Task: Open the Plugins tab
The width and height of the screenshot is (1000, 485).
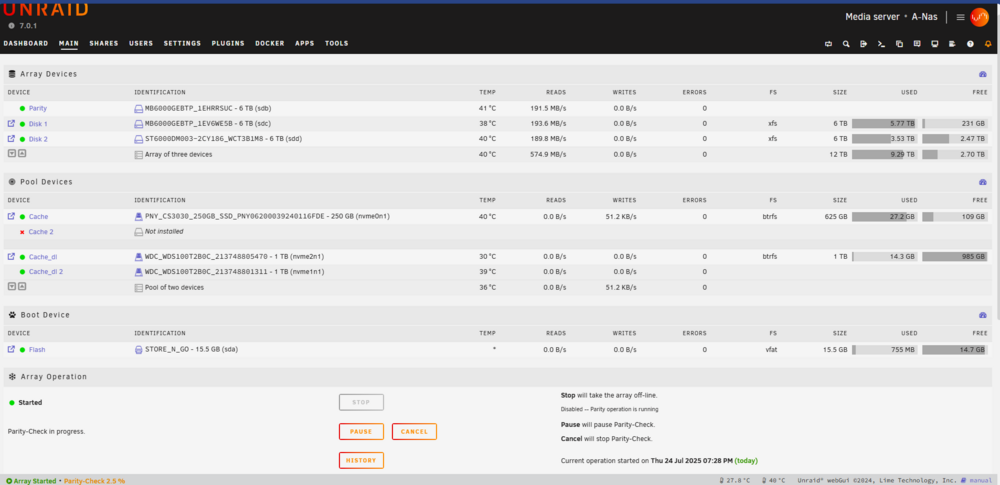Action: point(228,43)
